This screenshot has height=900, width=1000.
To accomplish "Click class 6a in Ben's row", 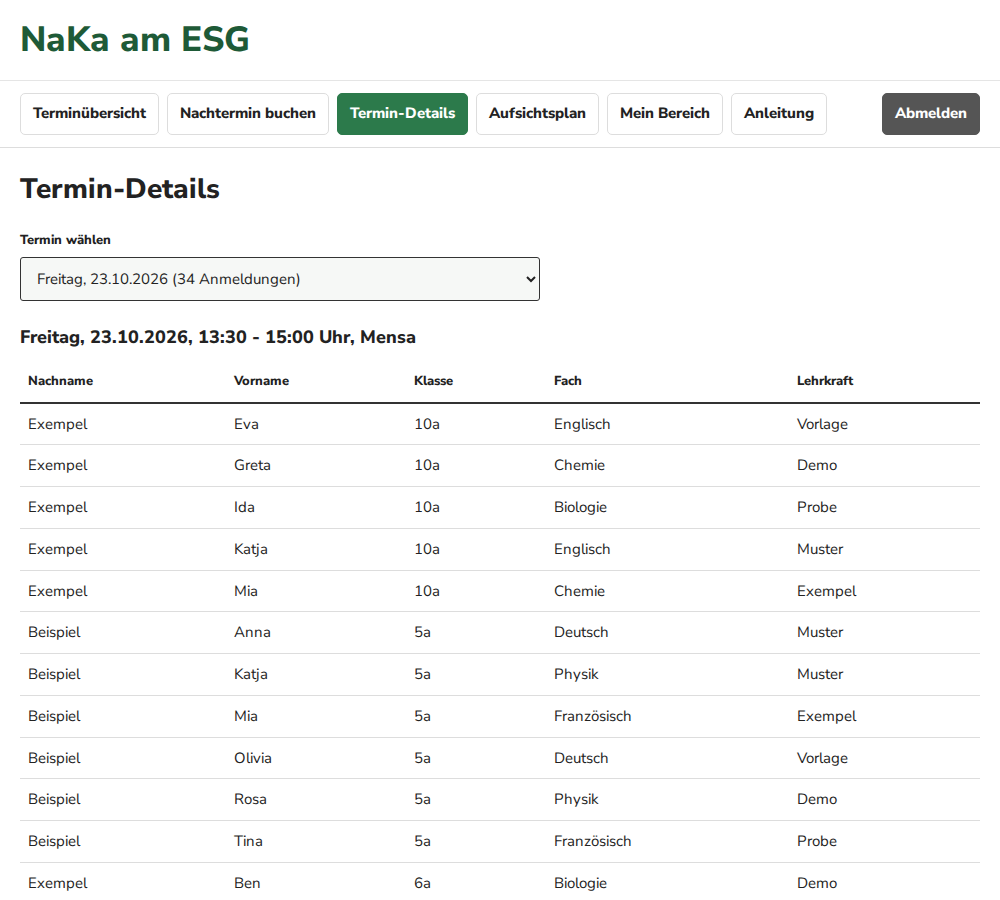I will point(422,883).
